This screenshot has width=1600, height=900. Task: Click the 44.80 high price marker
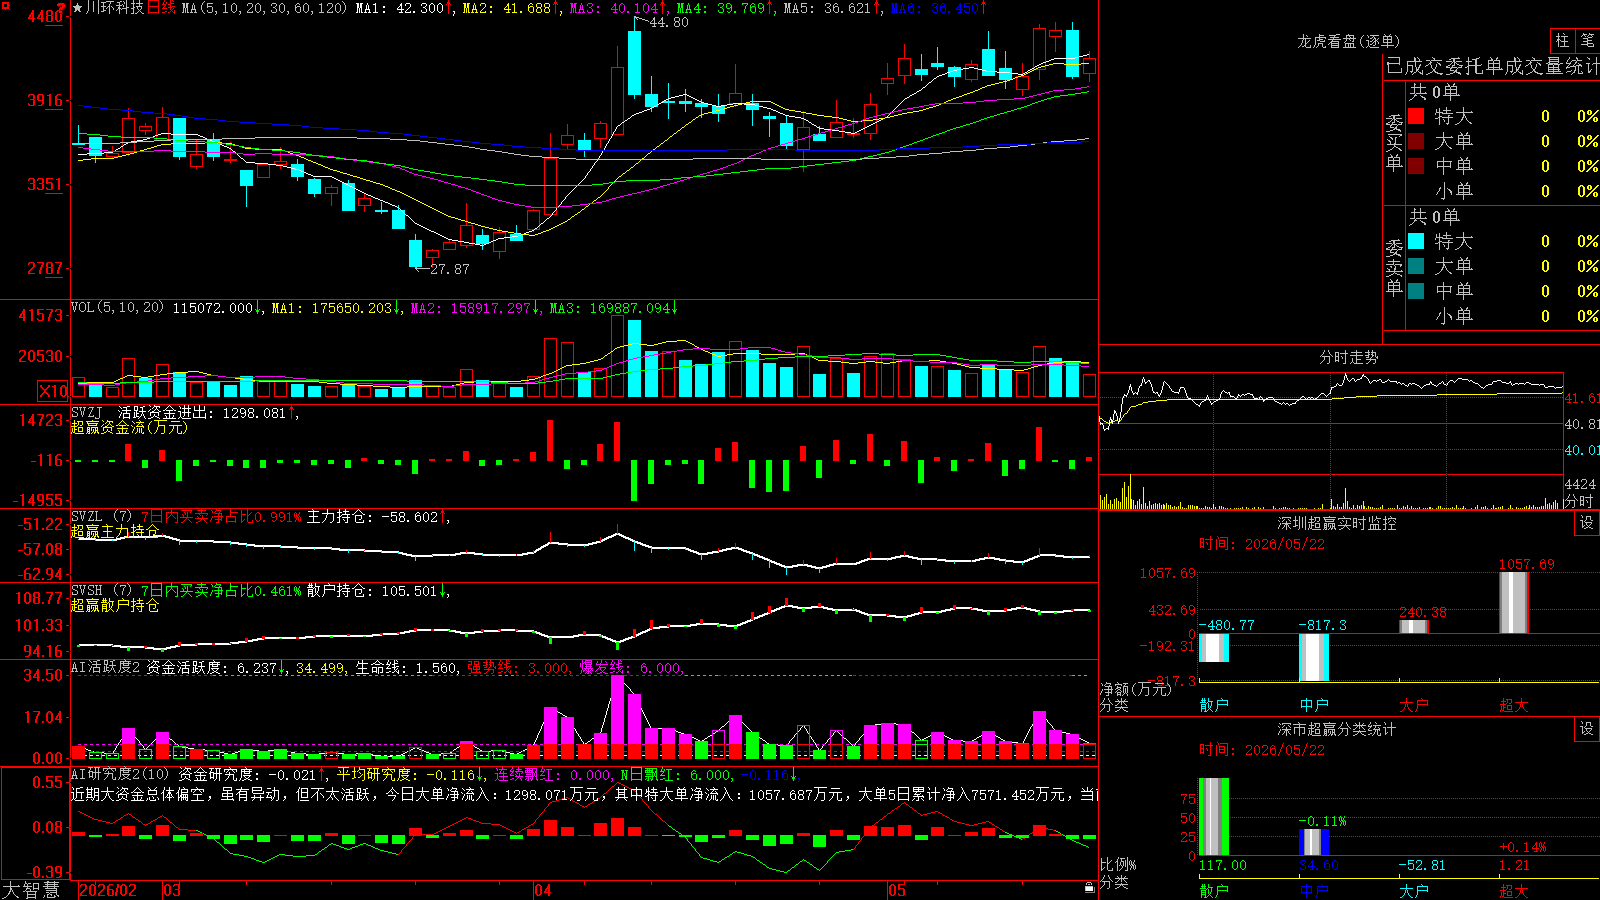669,22
